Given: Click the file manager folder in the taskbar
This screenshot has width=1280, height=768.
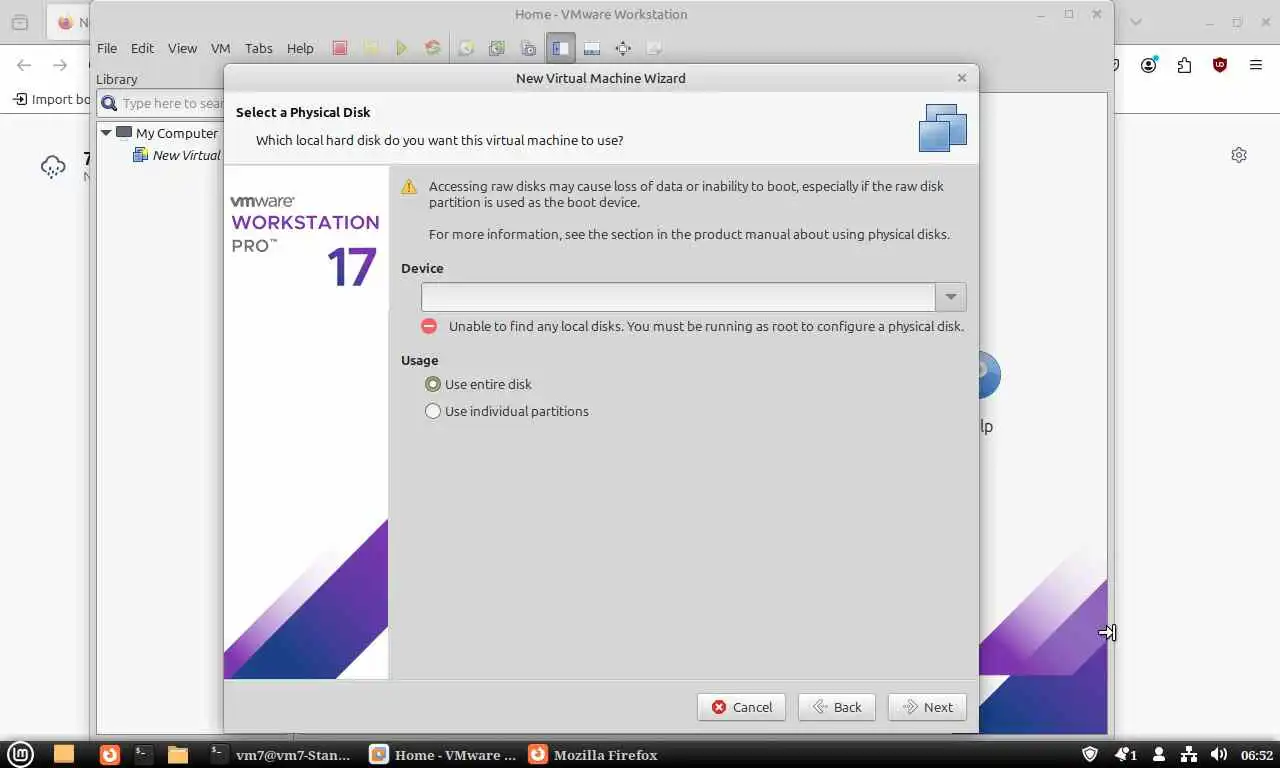Looking at the screenshot, I should pos(177,754).
